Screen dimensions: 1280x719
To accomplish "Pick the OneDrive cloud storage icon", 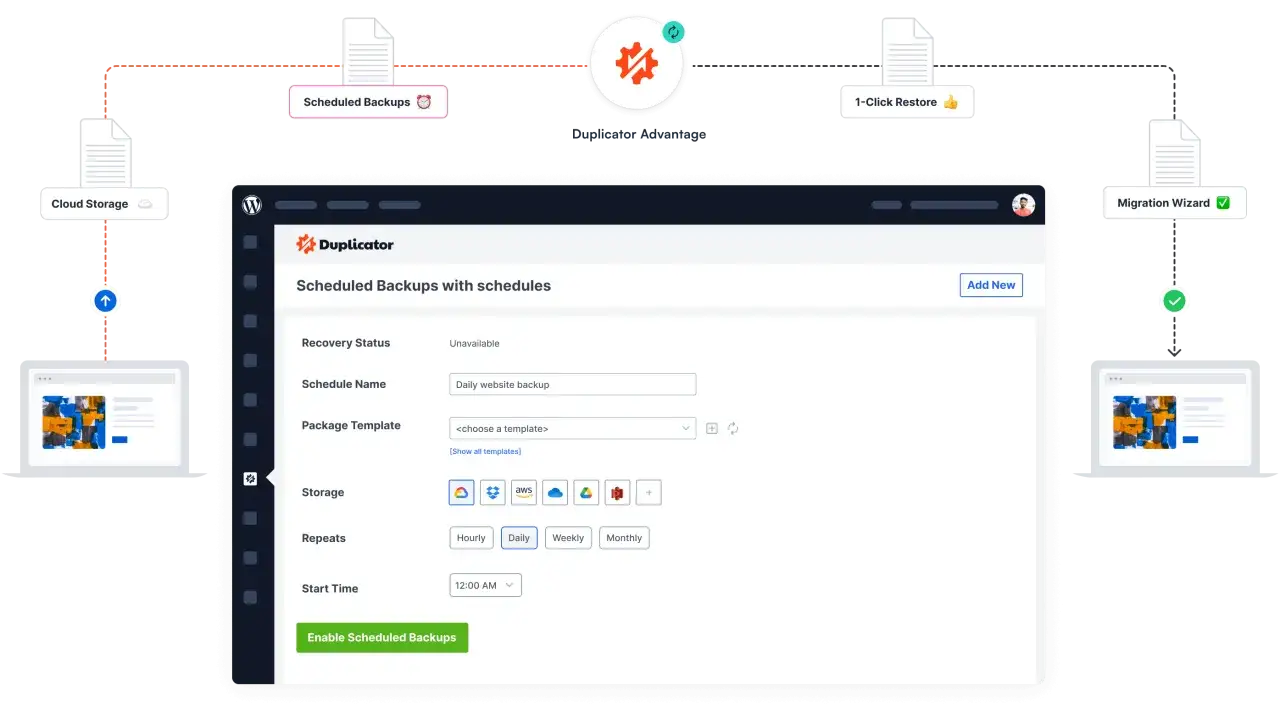I will (555, 492).
